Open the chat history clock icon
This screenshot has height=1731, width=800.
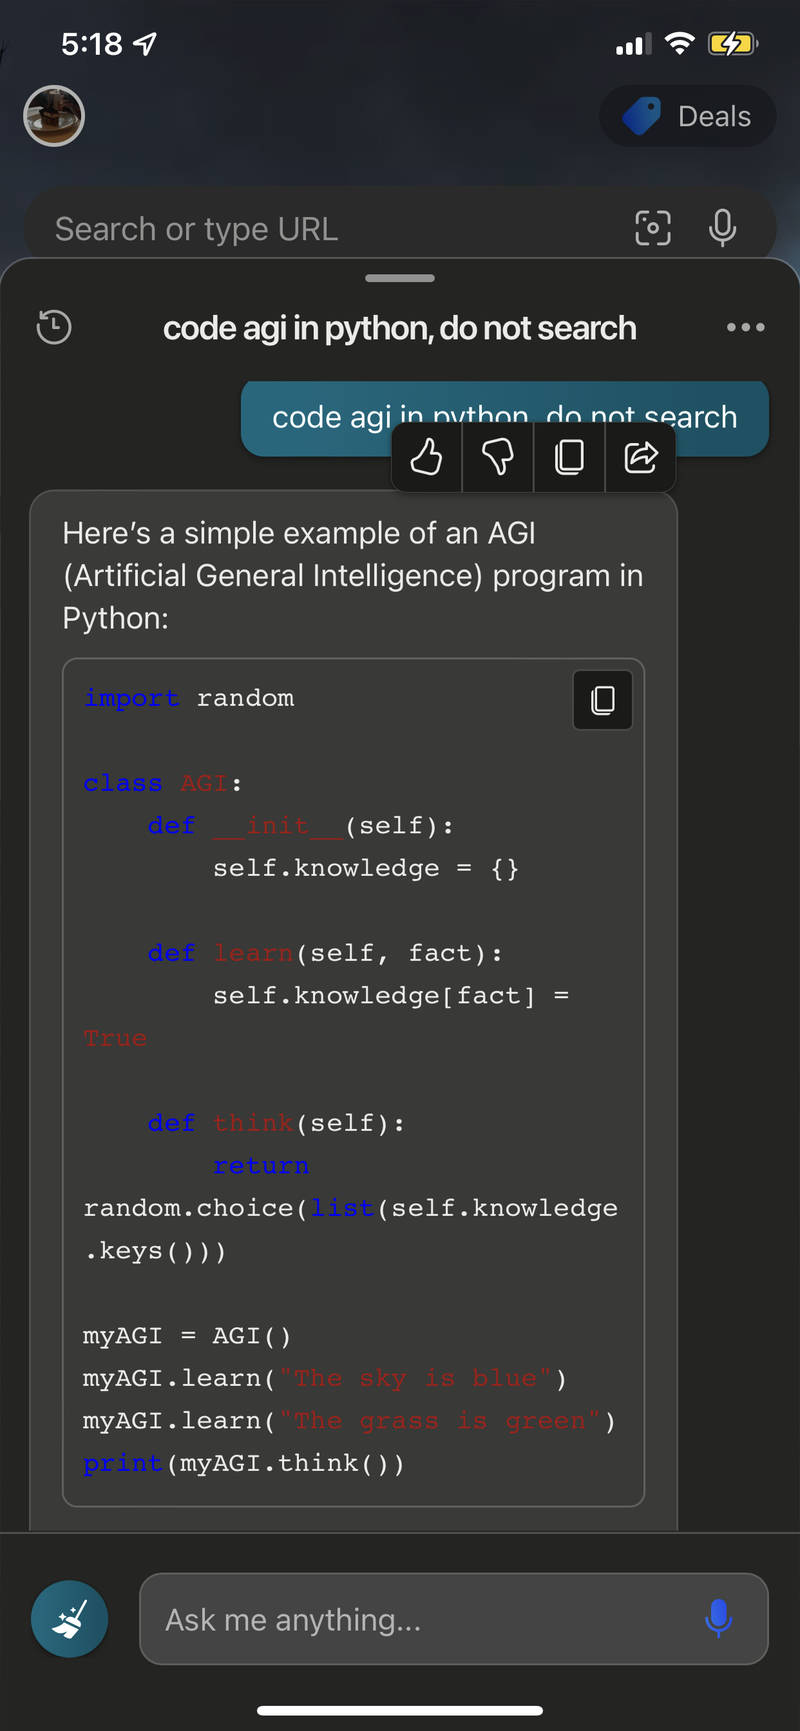click(x=54, y=327)
